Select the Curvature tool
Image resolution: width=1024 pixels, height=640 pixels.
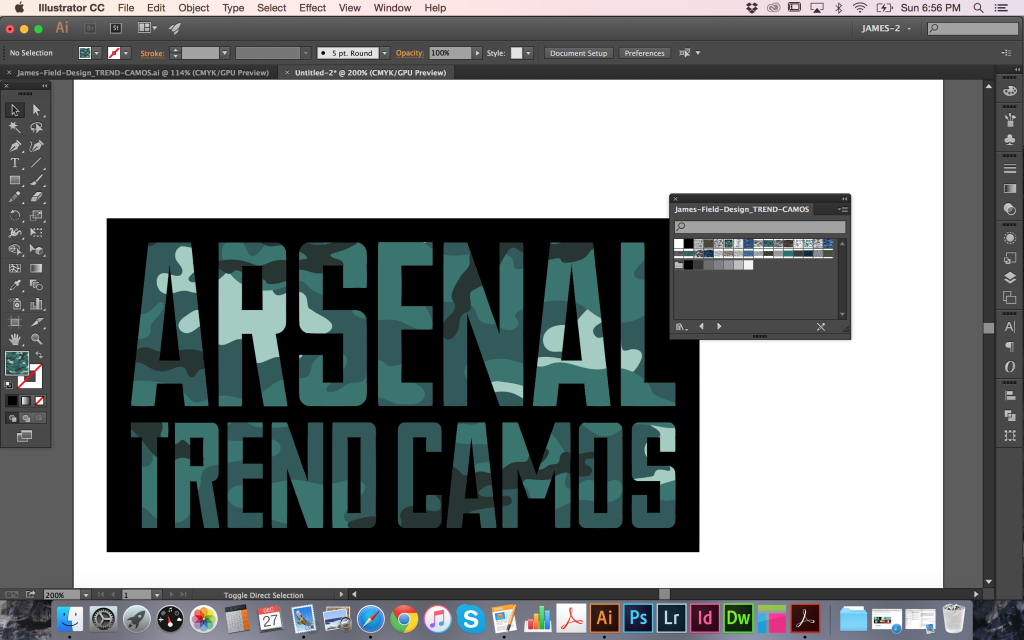click(37, 145)
